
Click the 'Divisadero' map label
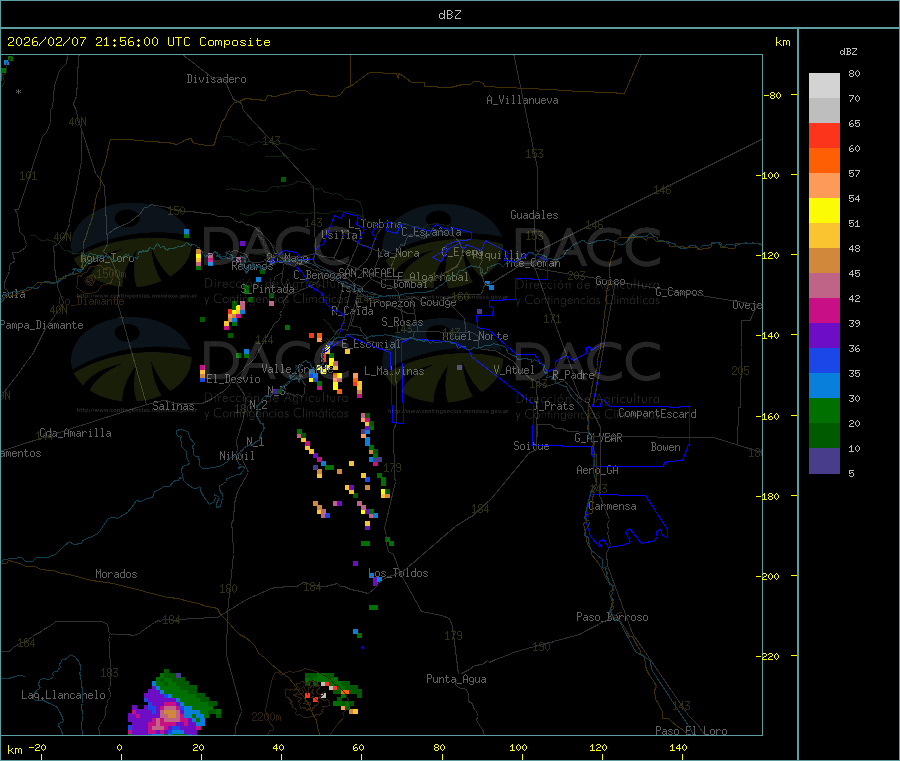tap(216, 79)
